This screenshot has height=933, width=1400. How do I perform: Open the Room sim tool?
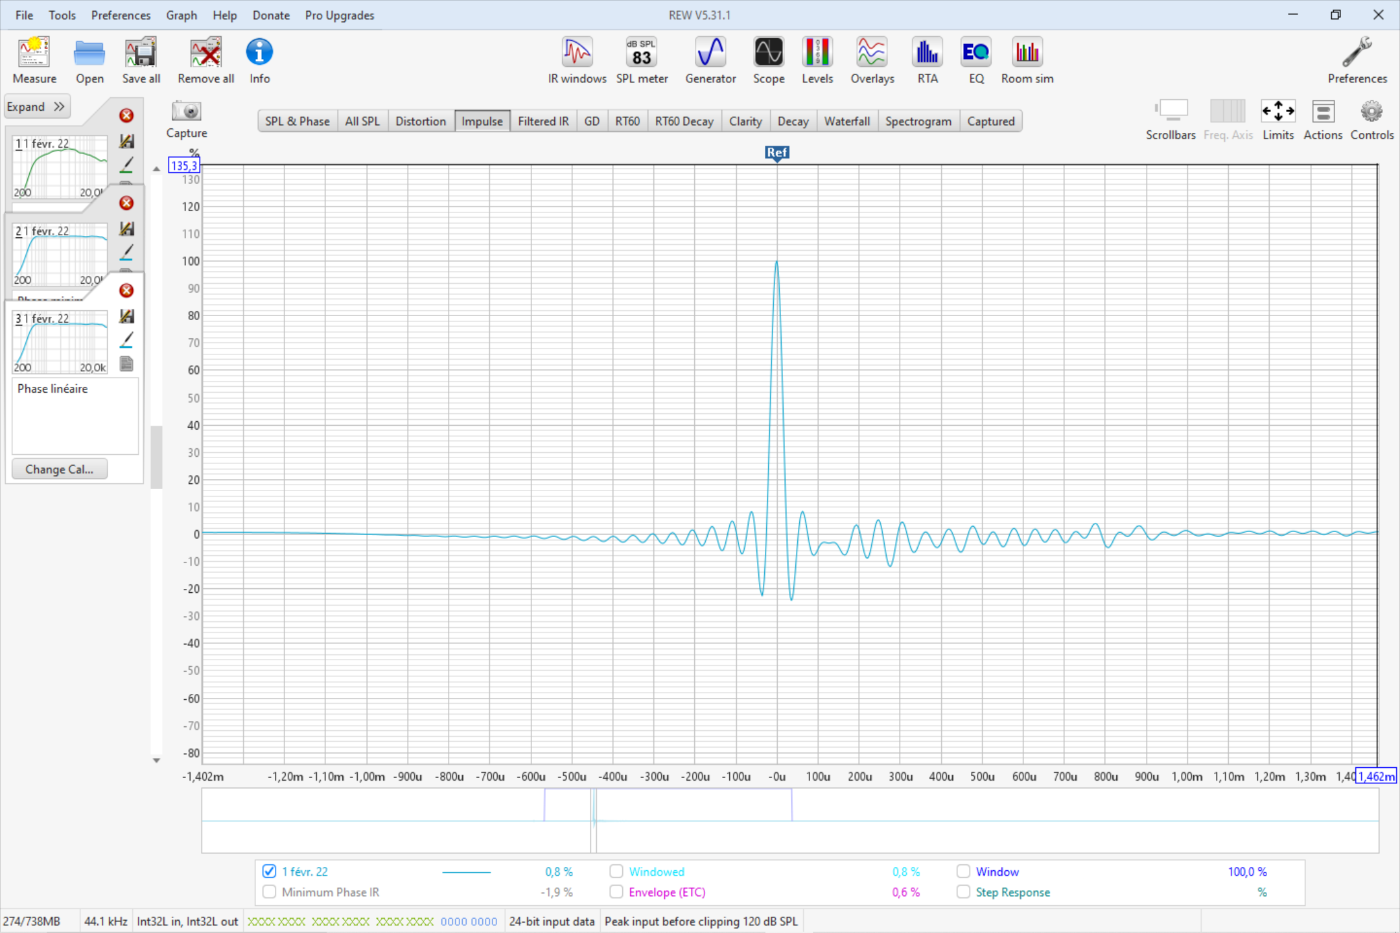point(1027,60)
